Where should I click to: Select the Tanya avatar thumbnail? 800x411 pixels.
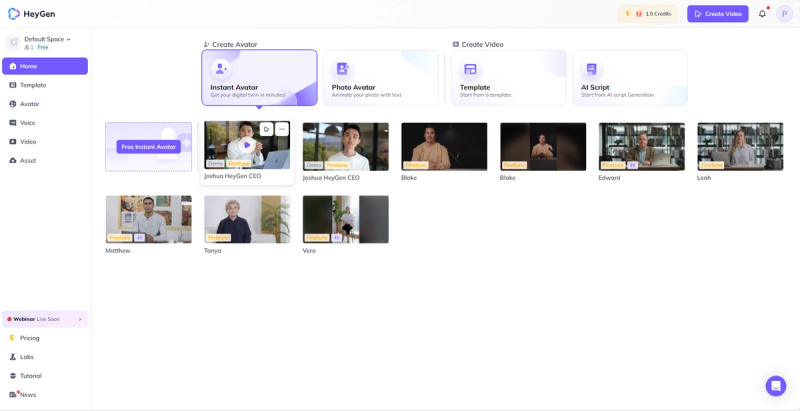247,219
